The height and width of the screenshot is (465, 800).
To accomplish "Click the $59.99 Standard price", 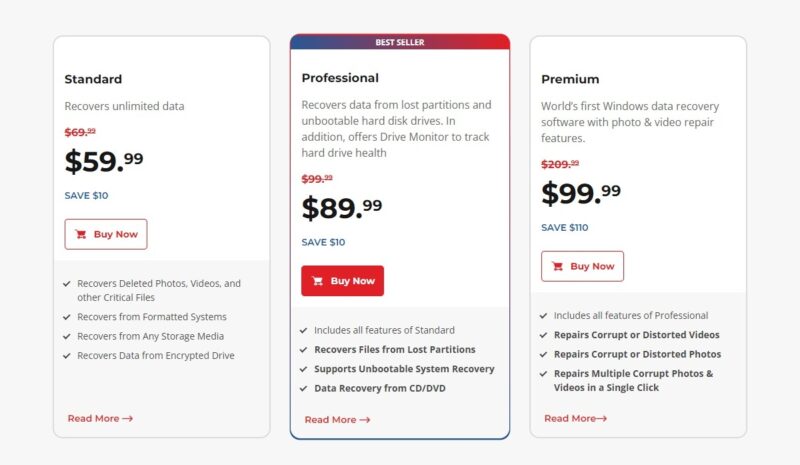I will click(104, 160).
